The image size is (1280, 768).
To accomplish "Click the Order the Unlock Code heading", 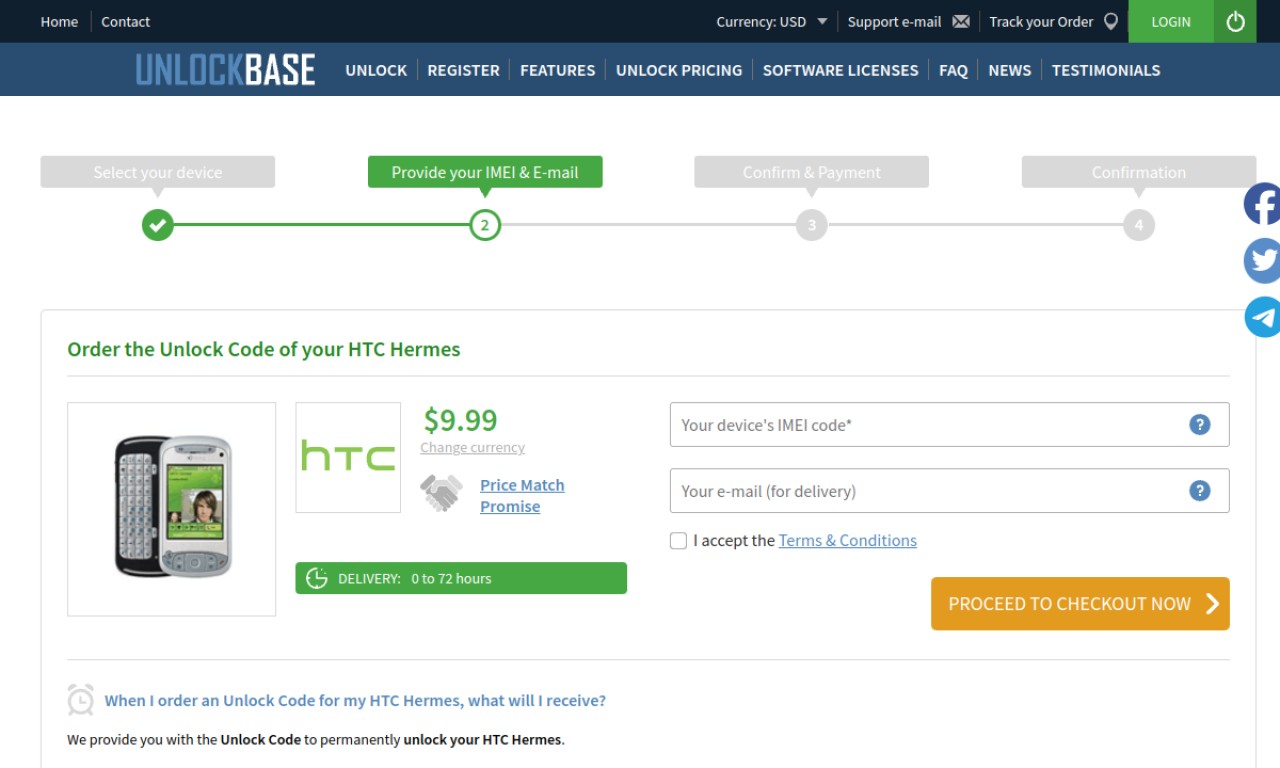I will tap(264, 349).
